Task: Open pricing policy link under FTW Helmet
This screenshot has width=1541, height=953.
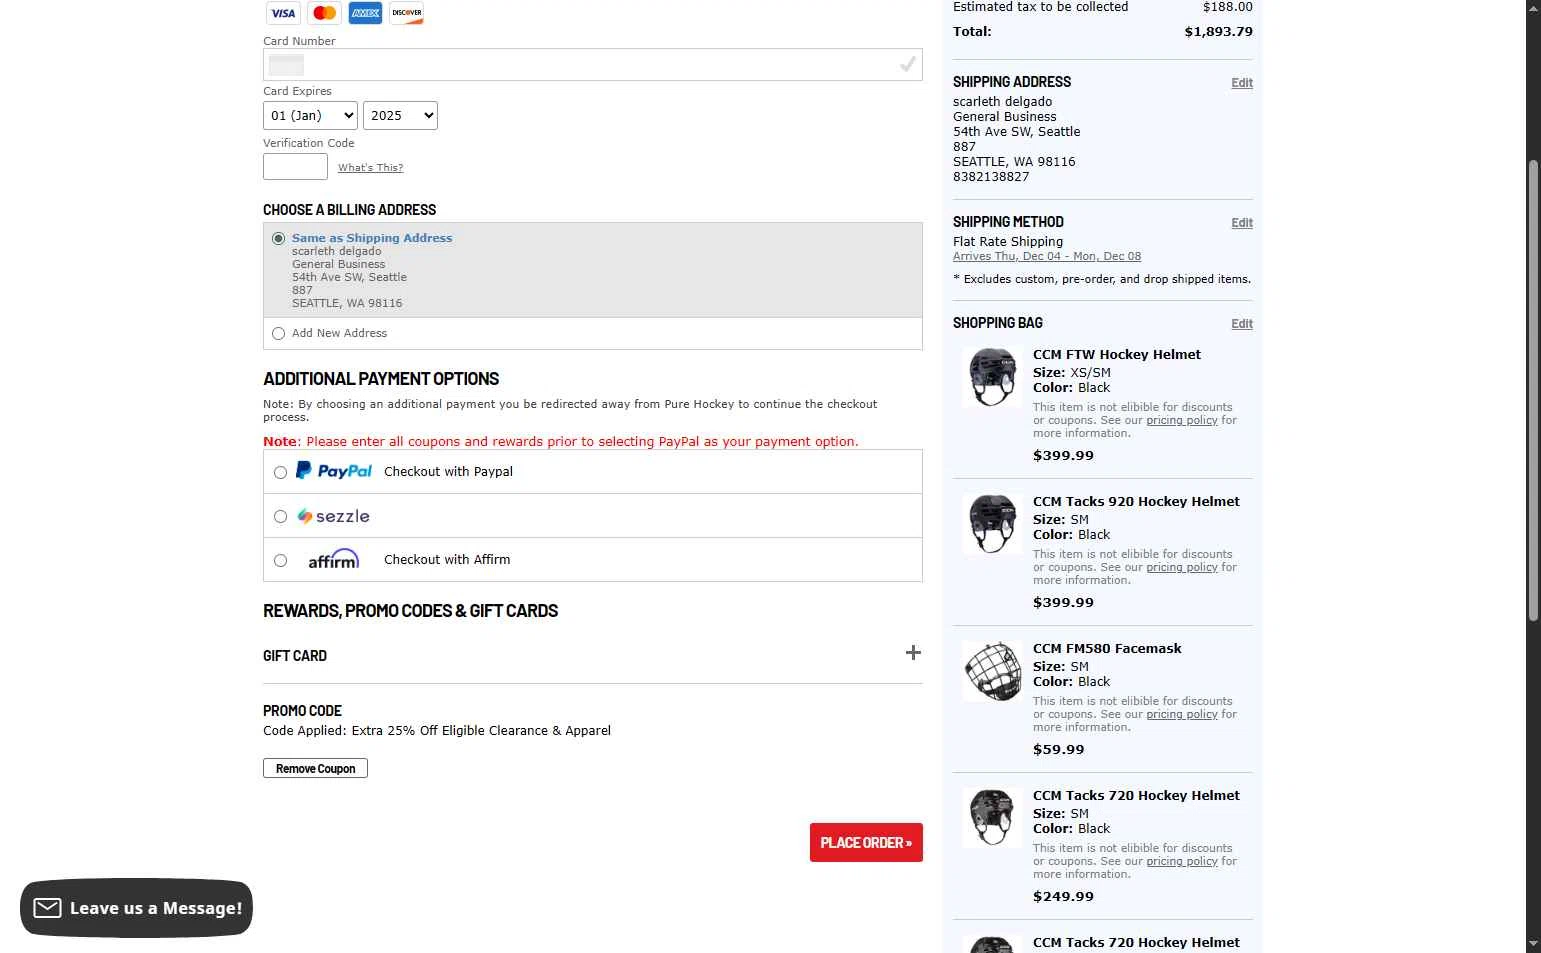Action: 1182,420
